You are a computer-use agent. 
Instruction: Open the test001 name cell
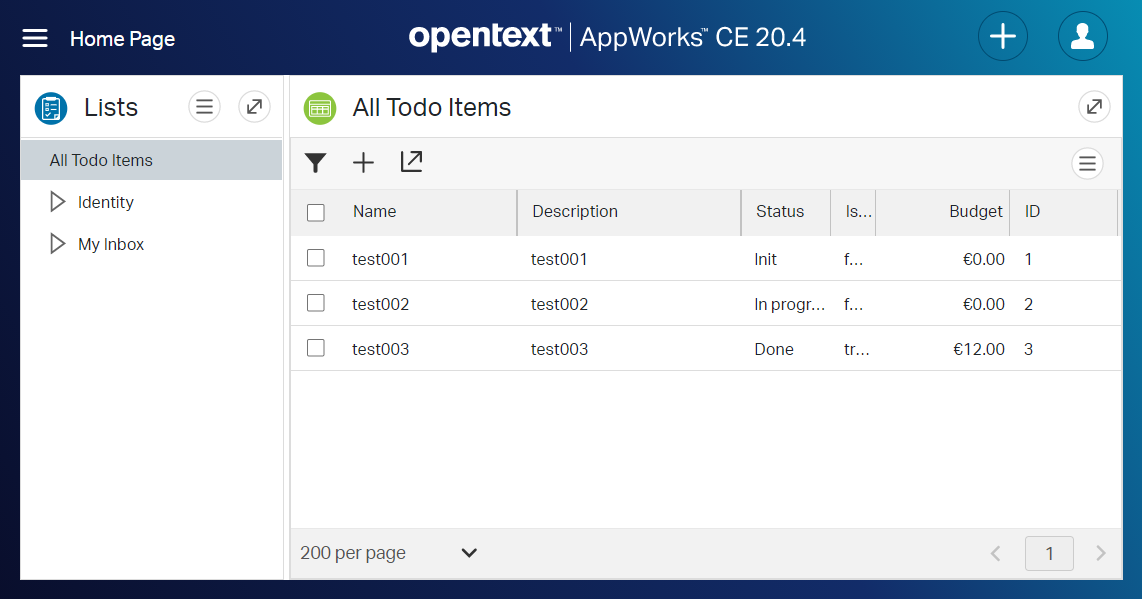point(380,259)
